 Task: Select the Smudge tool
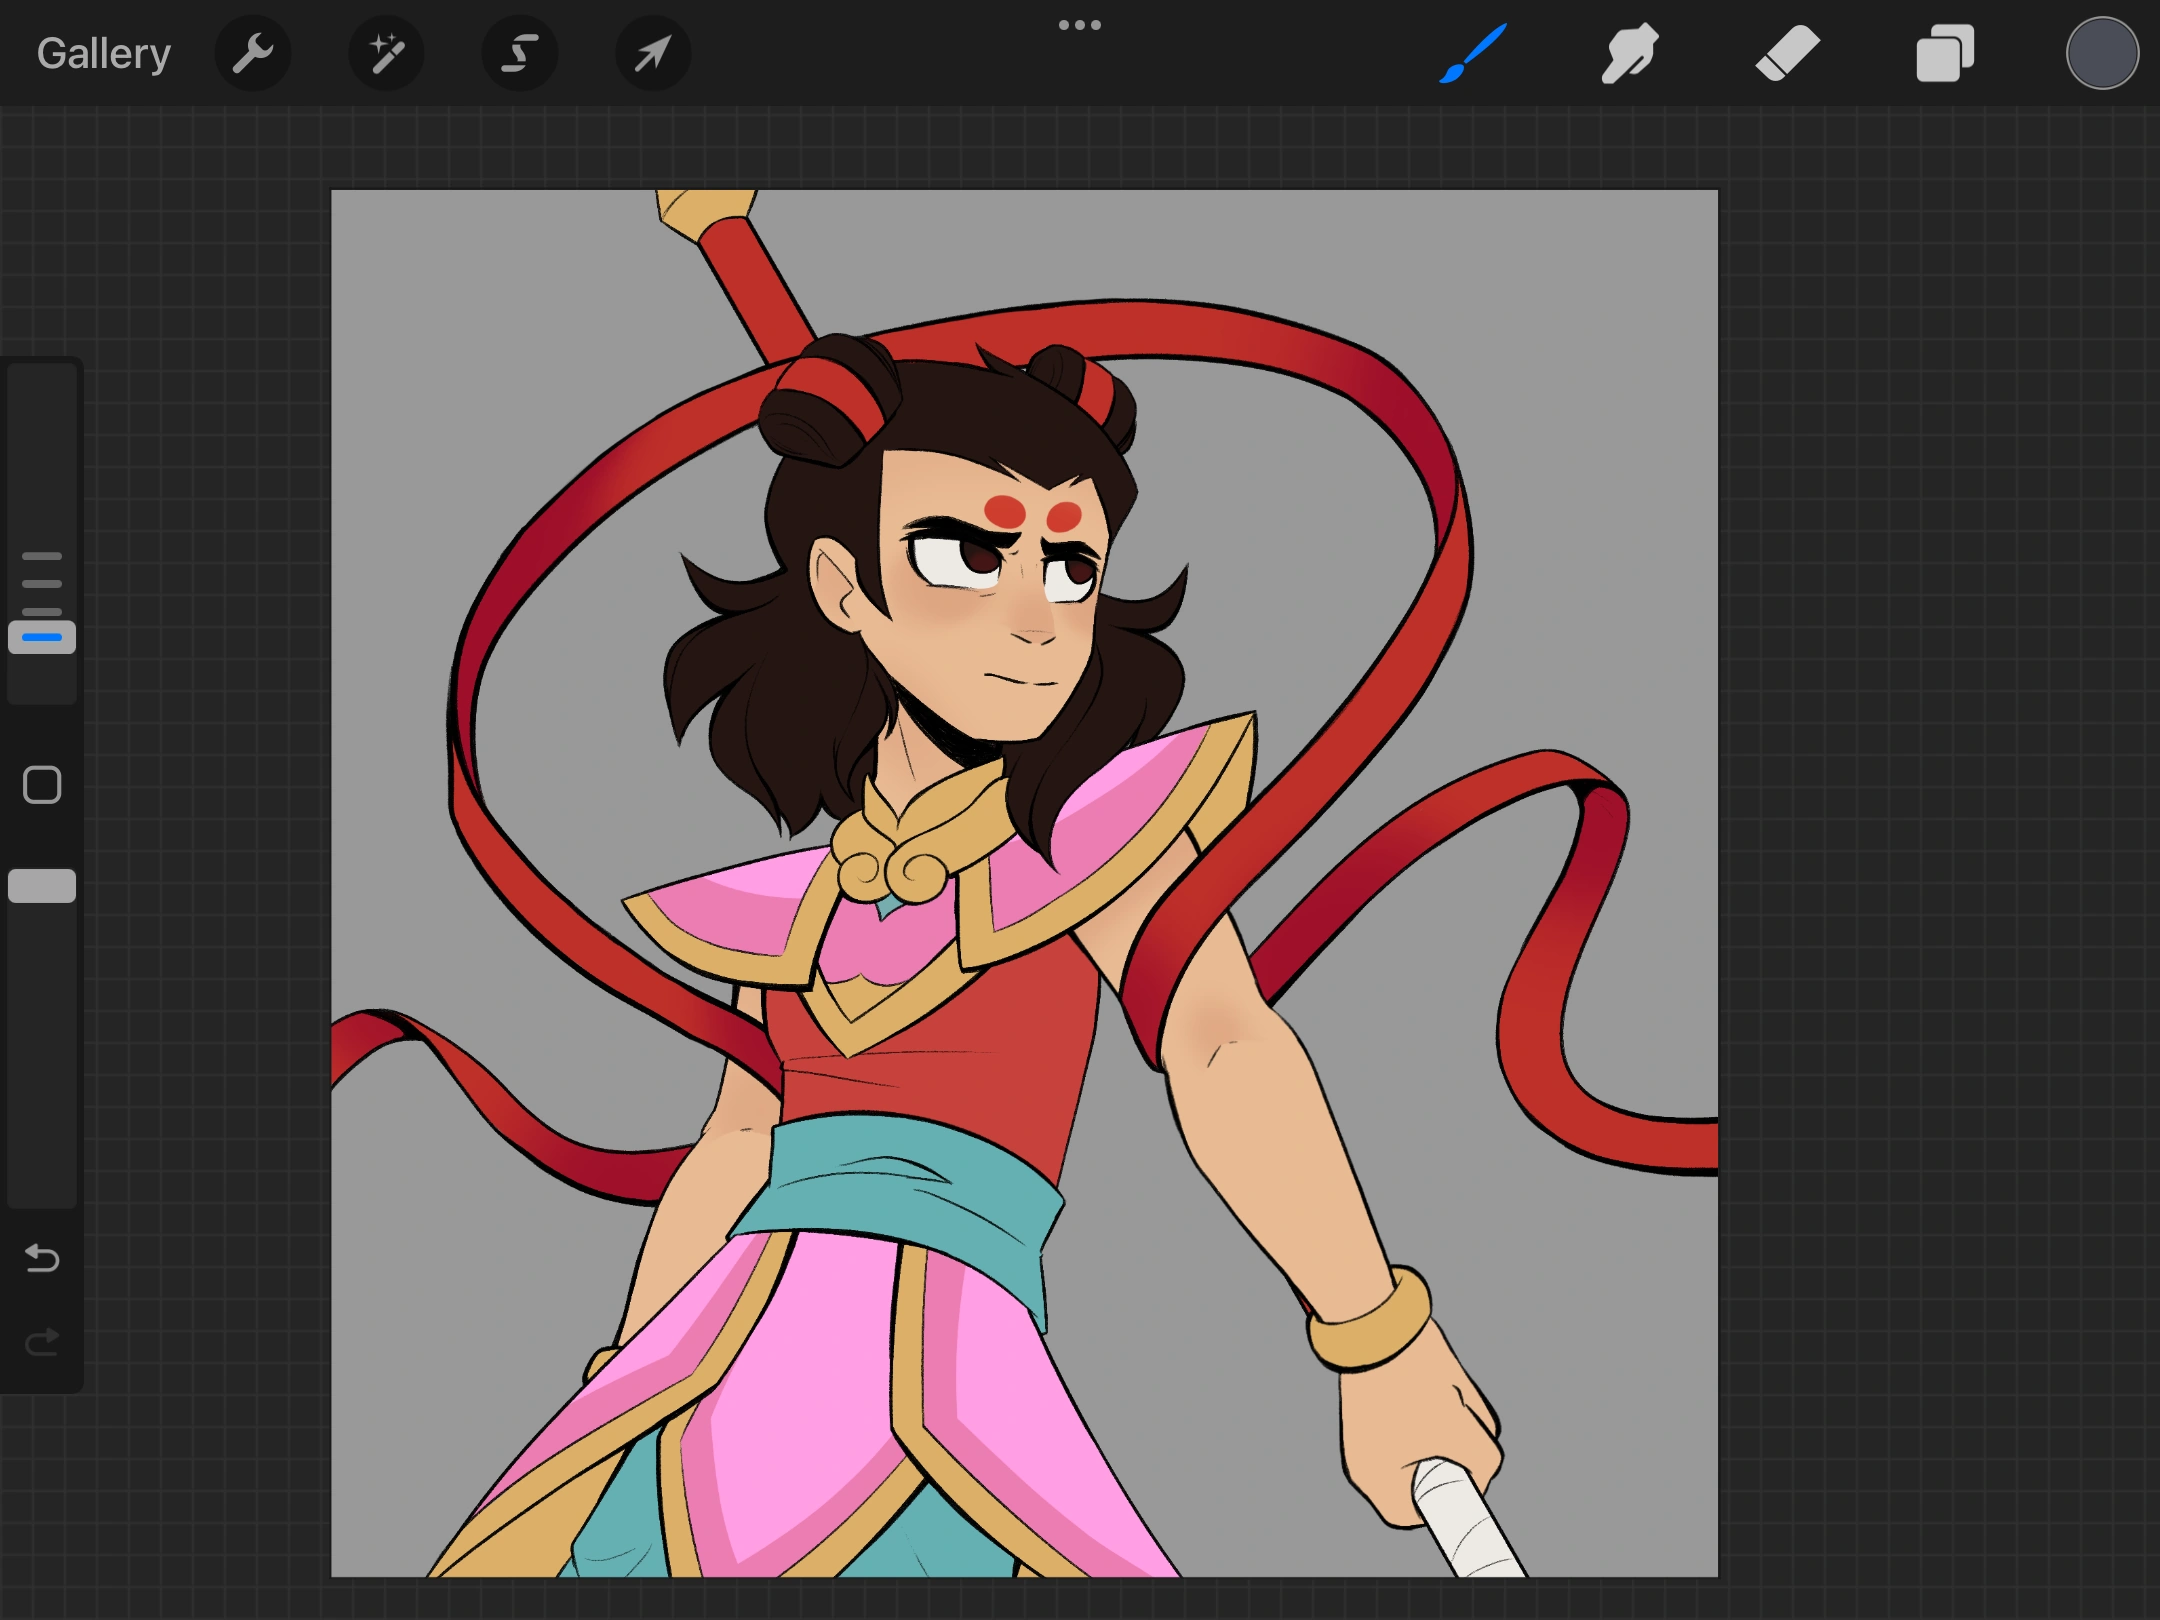coord(1630,52)
